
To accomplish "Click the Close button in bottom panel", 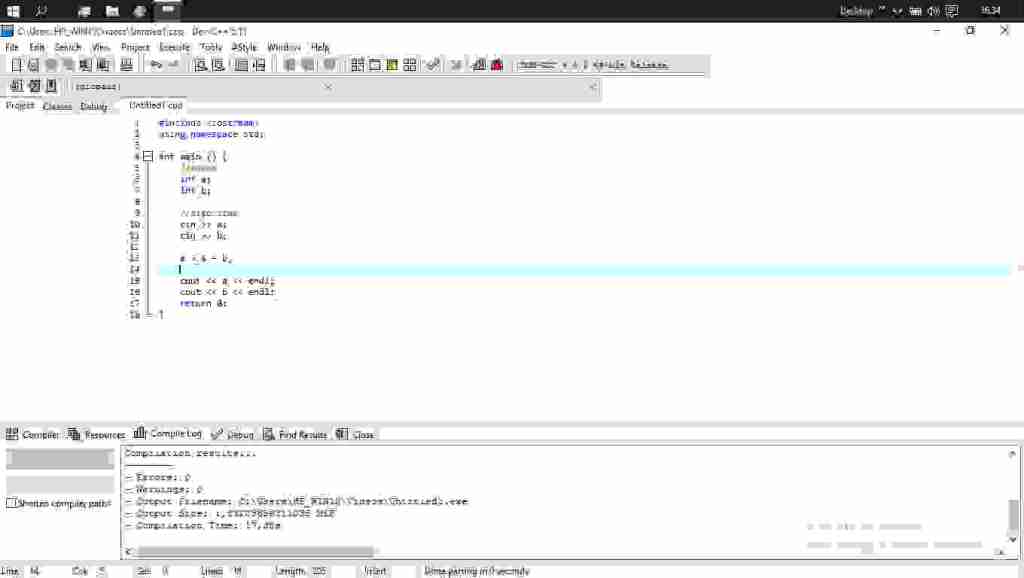I will pyautogui.click(x=355, y=434).
